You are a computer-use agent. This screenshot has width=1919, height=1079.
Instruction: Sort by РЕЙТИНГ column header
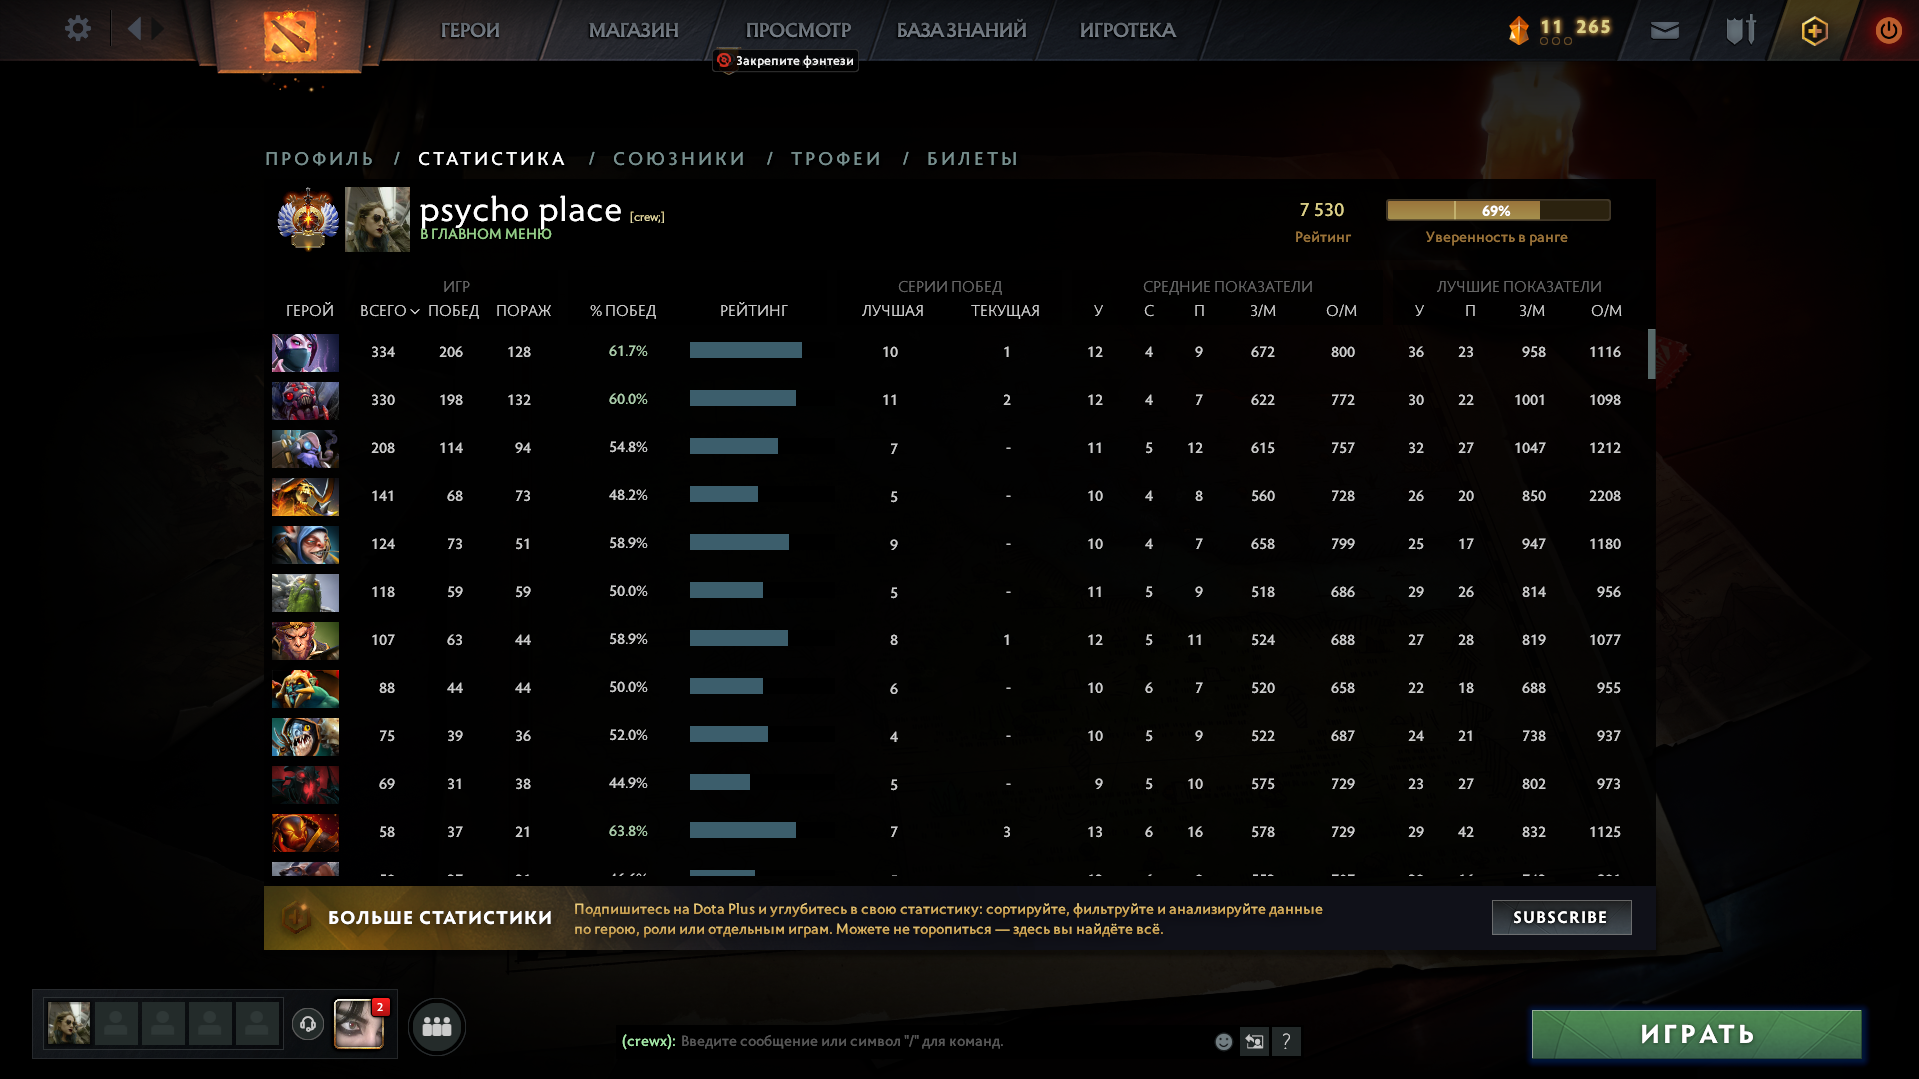coord(754,311)
